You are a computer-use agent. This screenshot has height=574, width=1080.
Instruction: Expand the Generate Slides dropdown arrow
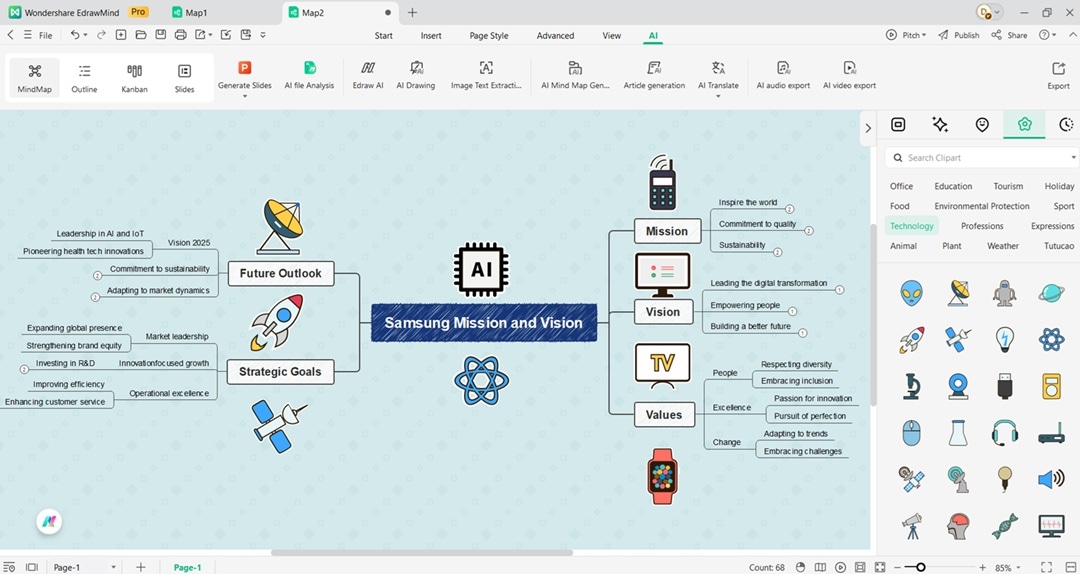tap(245, 96)
